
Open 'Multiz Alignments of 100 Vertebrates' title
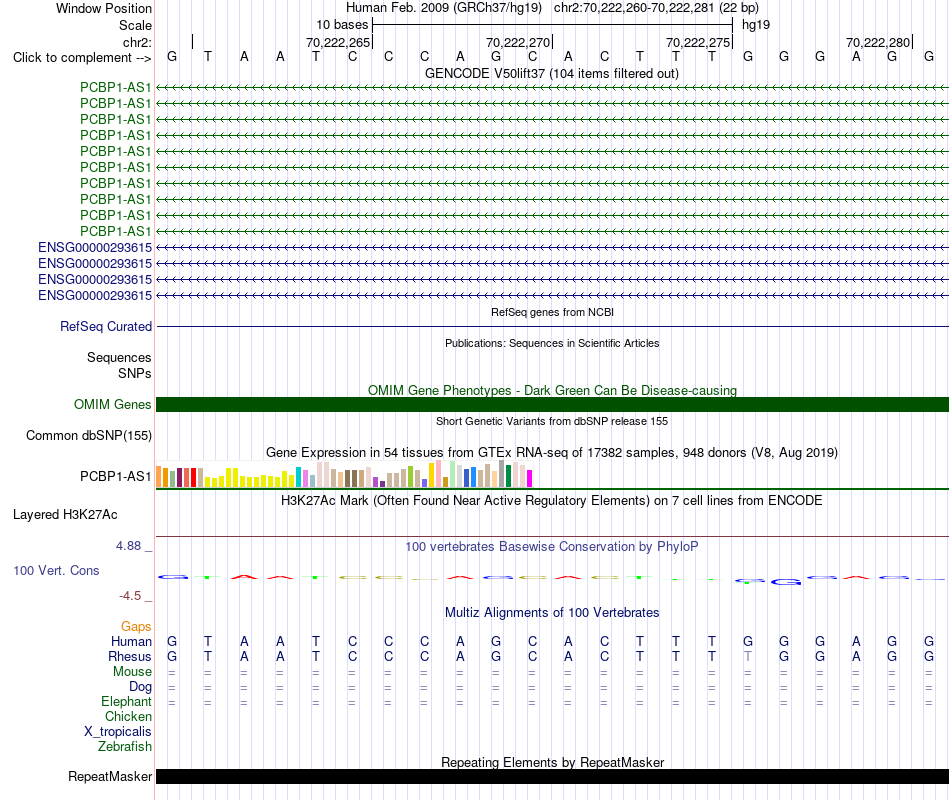click(x=552, y=613)
